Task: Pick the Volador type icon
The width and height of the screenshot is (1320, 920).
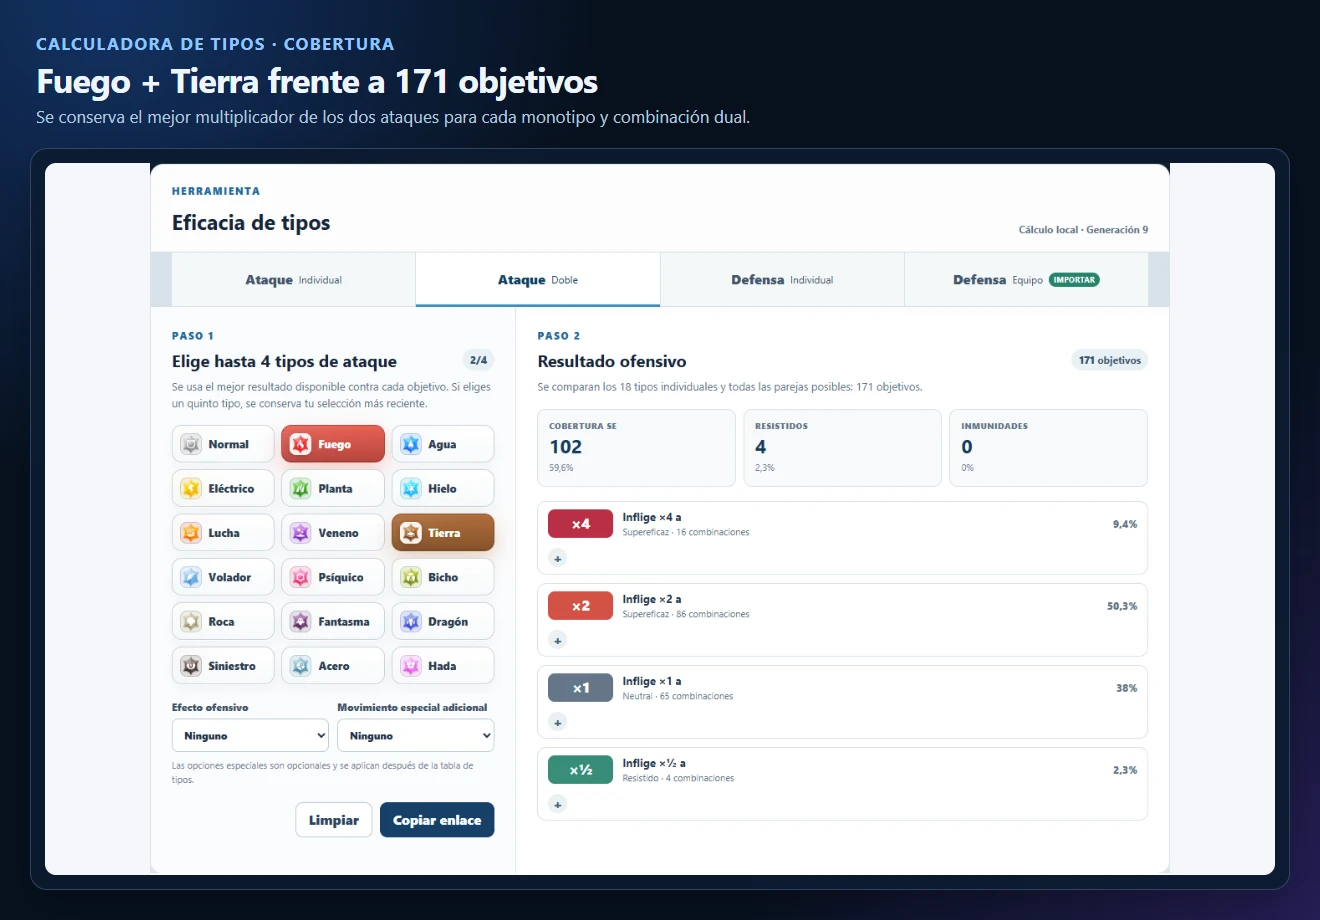Action: coord(191,577)
